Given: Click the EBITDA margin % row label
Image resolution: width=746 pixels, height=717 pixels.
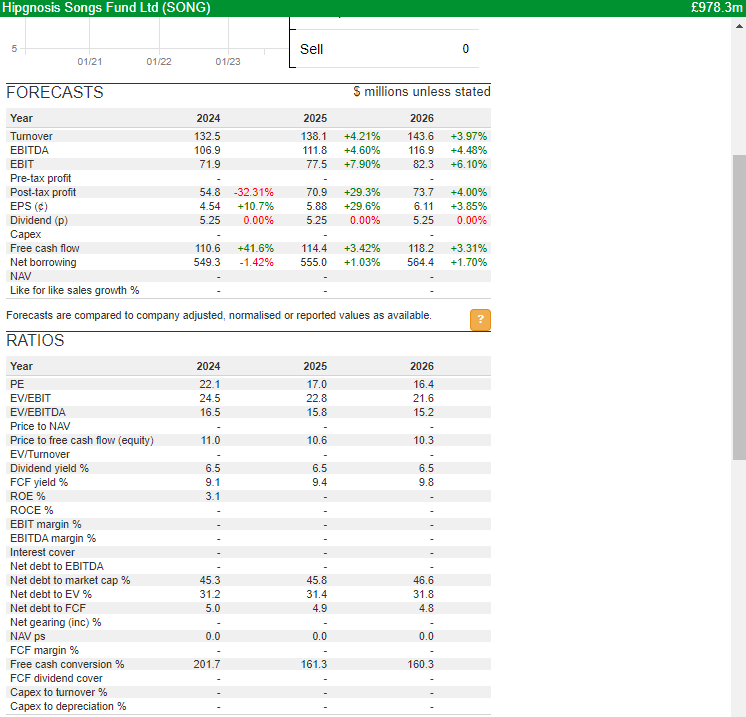Looking at the screenshot, I should [x=53, y=539].
